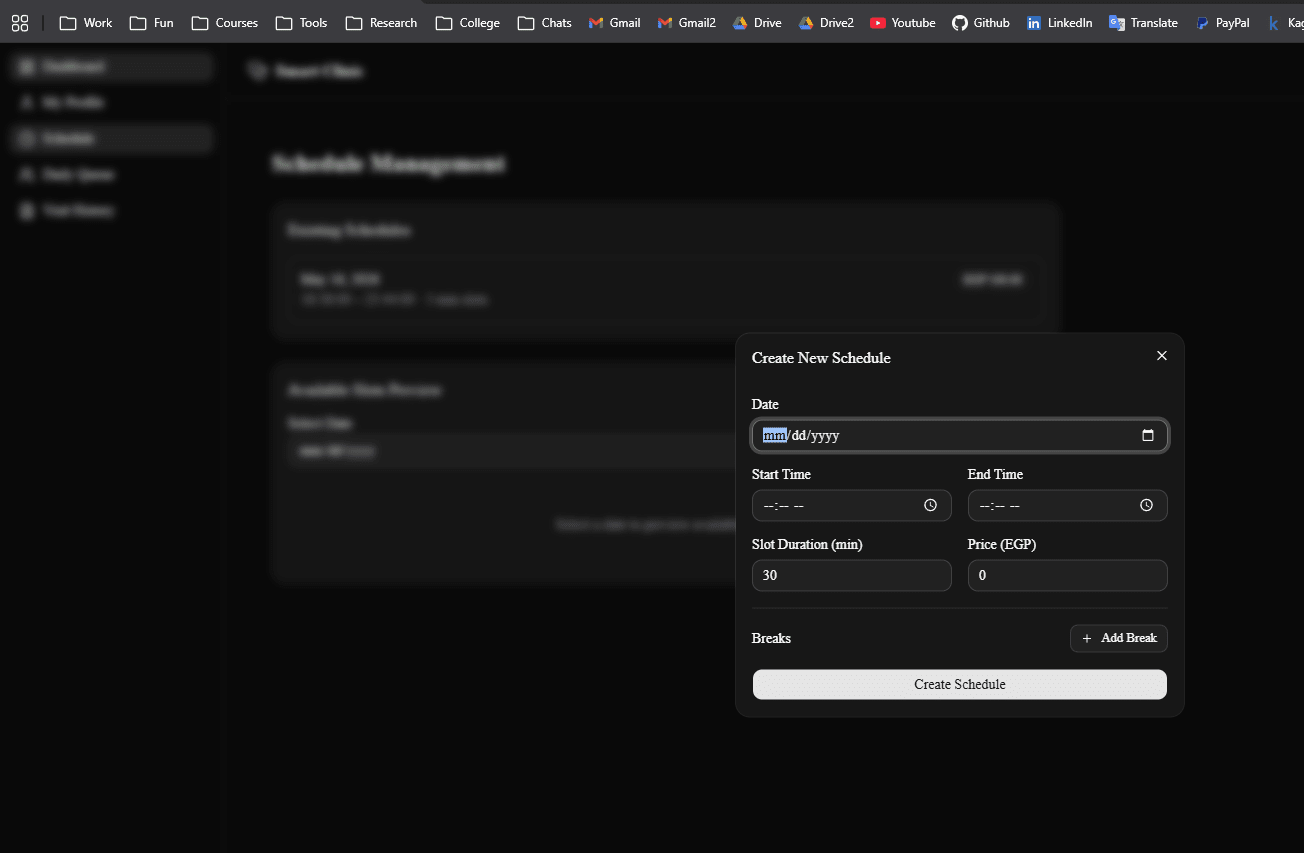Open the Translate bookmark
This screenshot has width=1304, height=853.
click(1144, 23)
